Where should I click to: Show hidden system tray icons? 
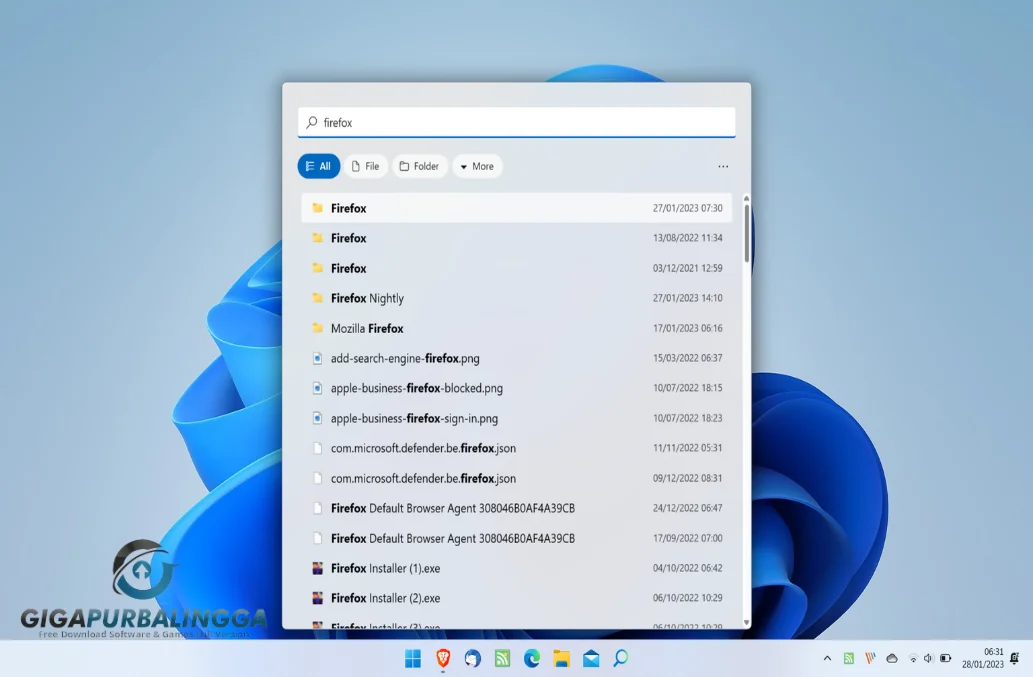point(827,658)
